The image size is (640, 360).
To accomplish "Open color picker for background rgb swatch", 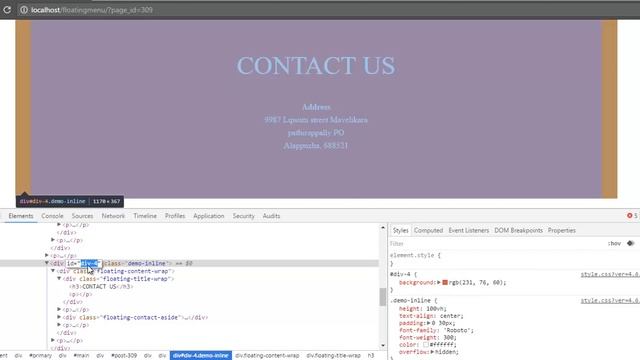I will (x=445, y=282).
